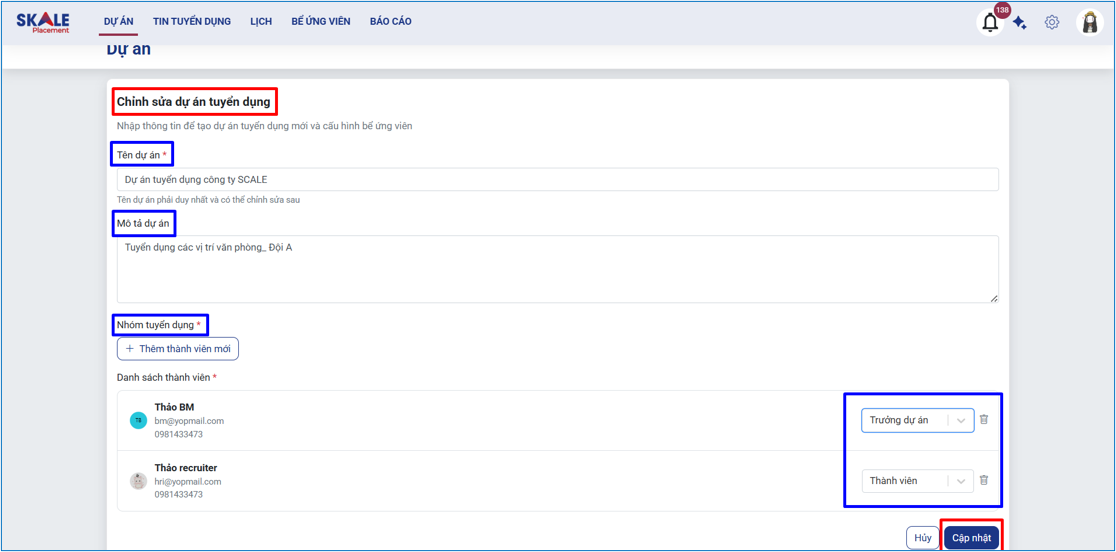Open the settings gear icon

pos(1052,22)
